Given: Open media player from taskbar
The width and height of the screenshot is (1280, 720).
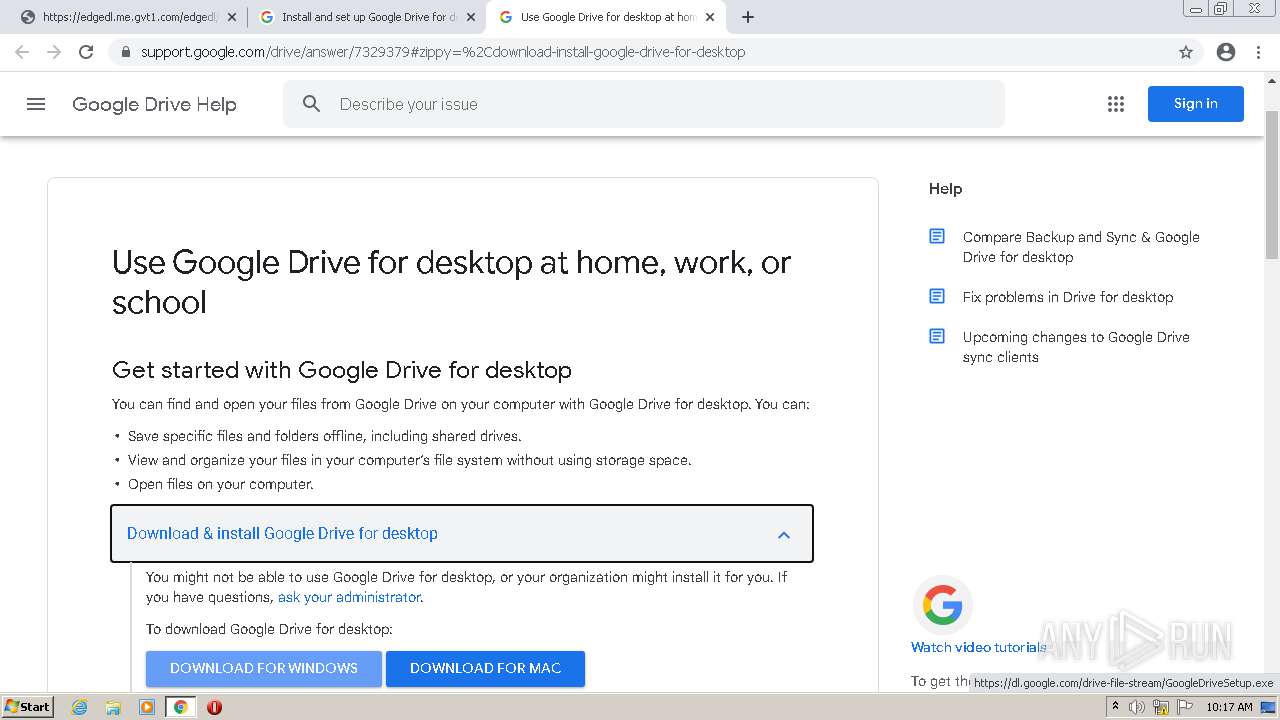Looking at the screenshot, I should 147,707.
